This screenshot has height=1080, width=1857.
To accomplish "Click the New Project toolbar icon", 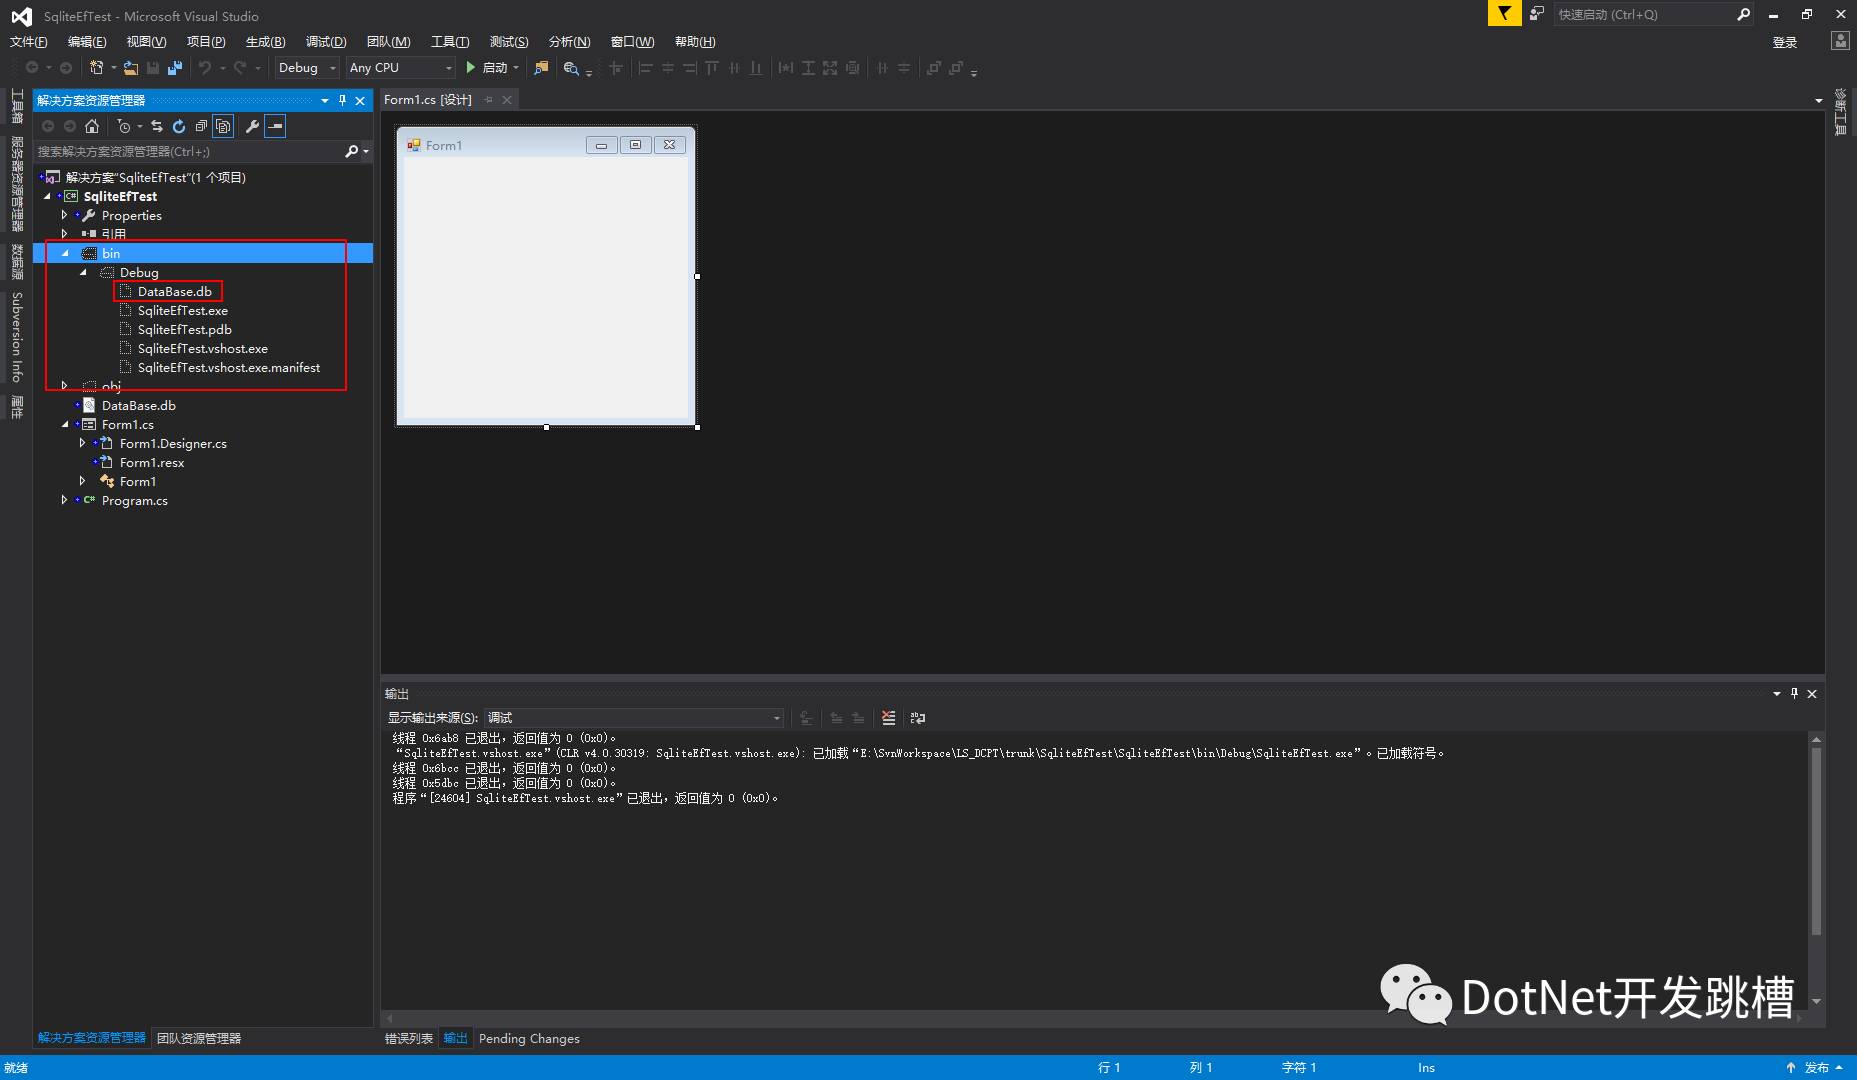I will [97, 68].
